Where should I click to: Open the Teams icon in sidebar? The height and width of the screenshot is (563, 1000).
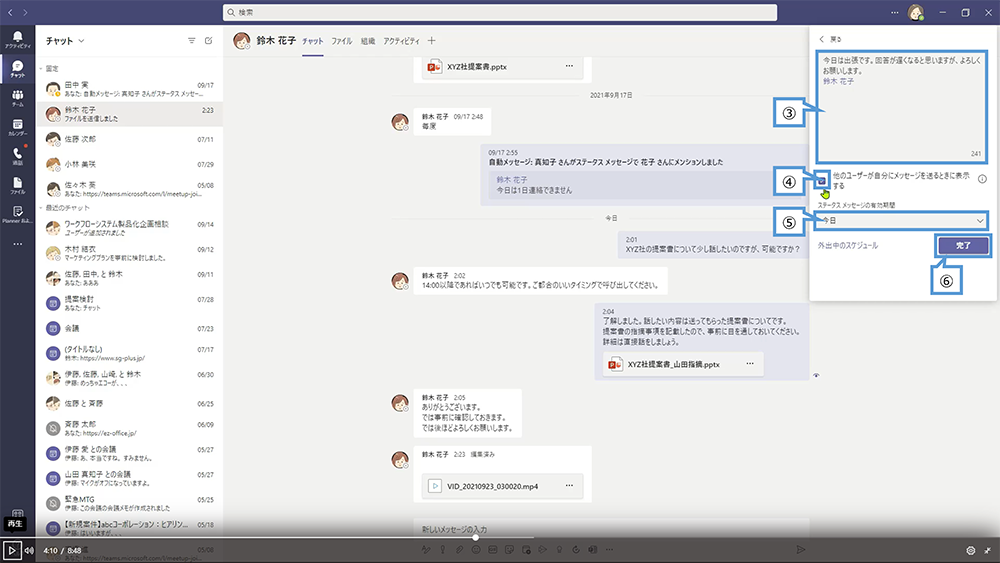click(17, 98)
